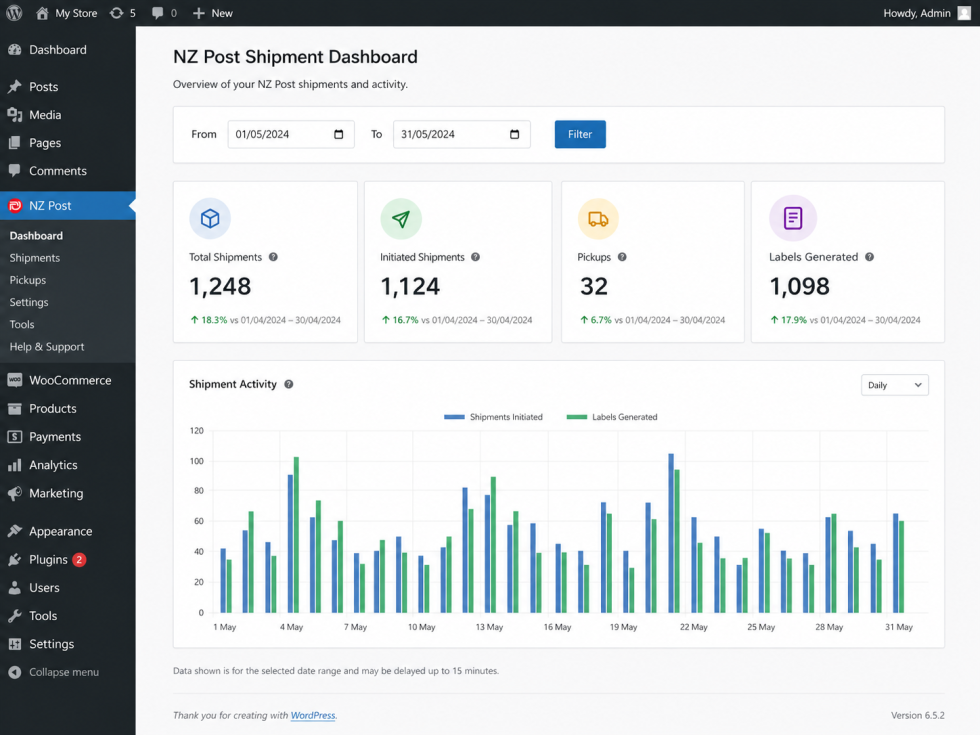Select the NZ Post Dashboard submenu item
Viewport: 980px width, 735px height.
pyautogui.click(x=36, y=236)
